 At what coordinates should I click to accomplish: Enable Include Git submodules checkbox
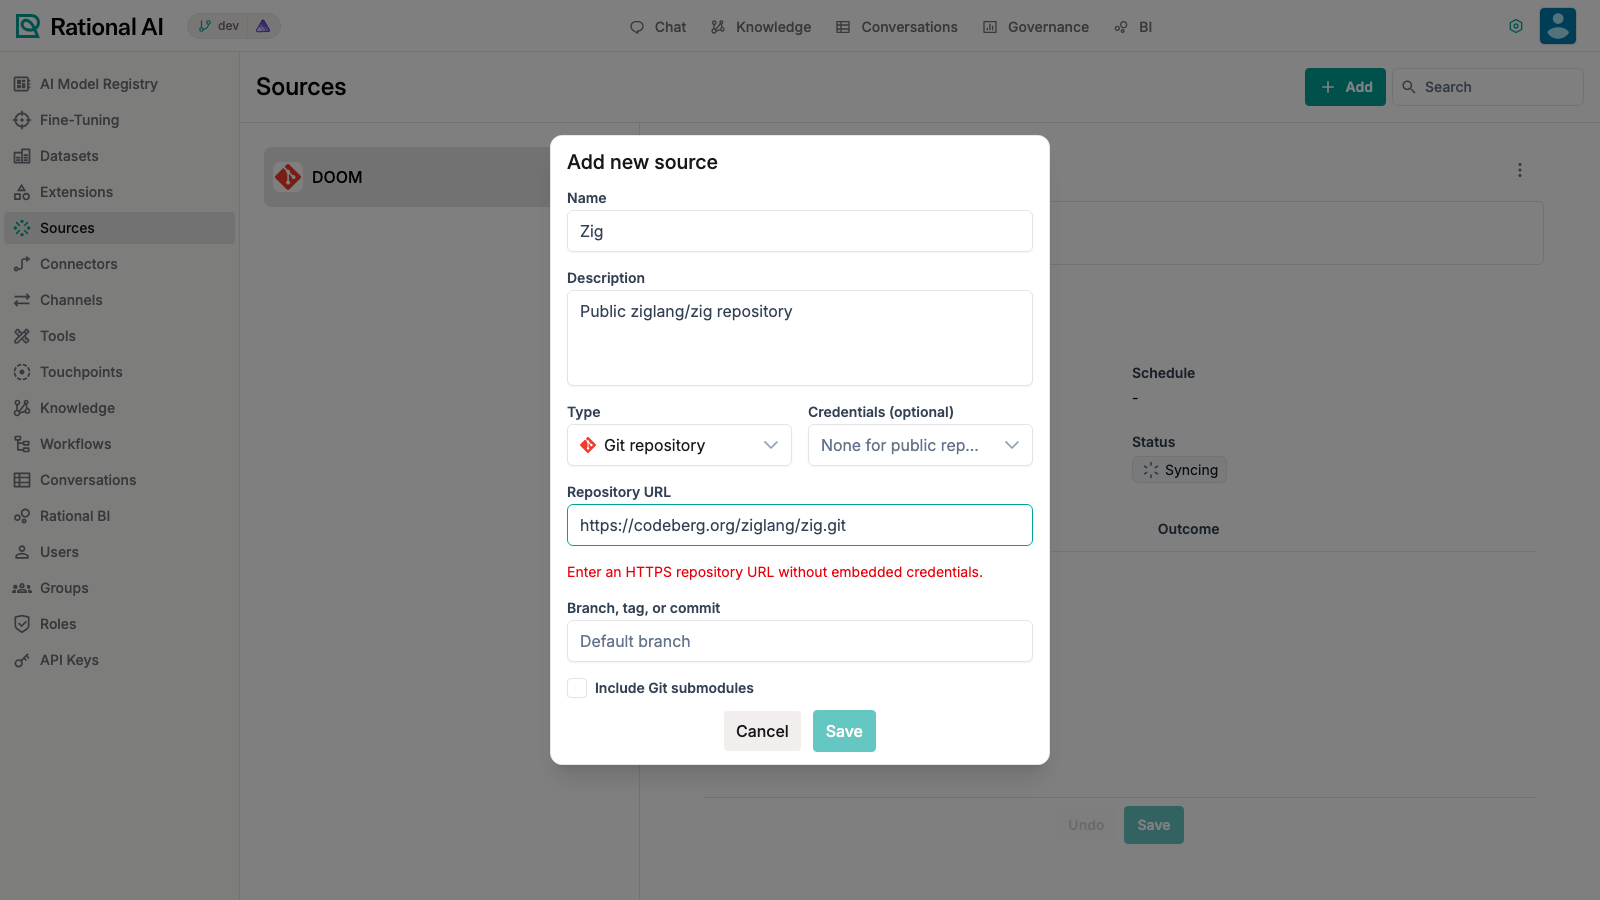click(577, 688)
